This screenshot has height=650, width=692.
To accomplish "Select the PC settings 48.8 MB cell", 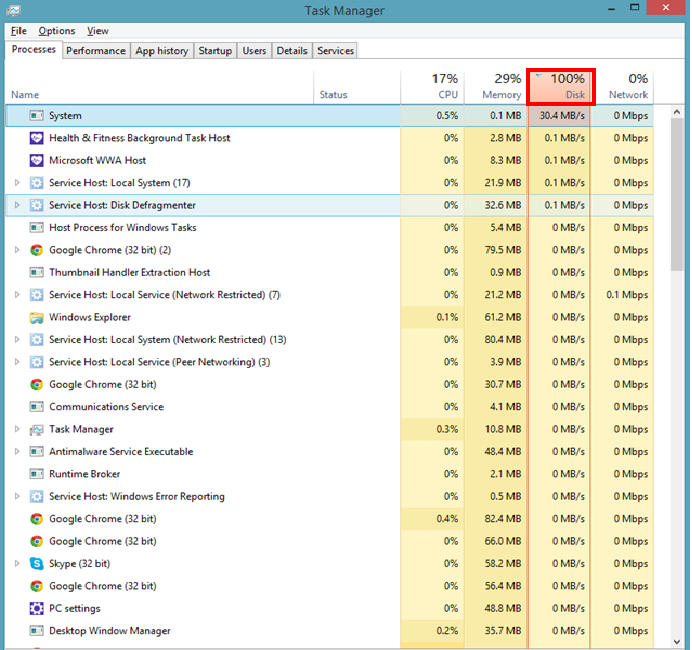I will click(495, 609).
